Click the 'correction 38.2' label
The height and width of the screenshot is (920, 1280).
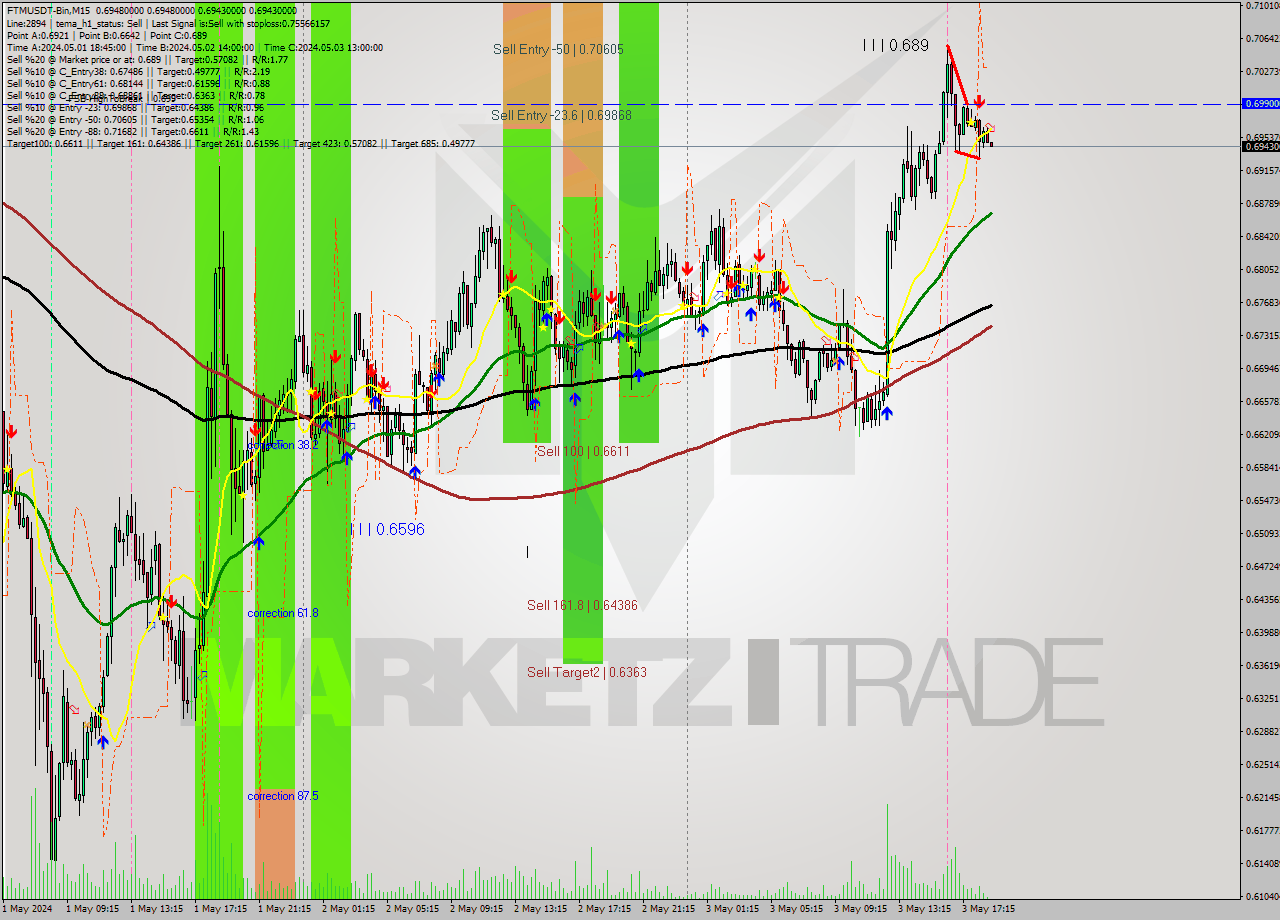(283, 445)
